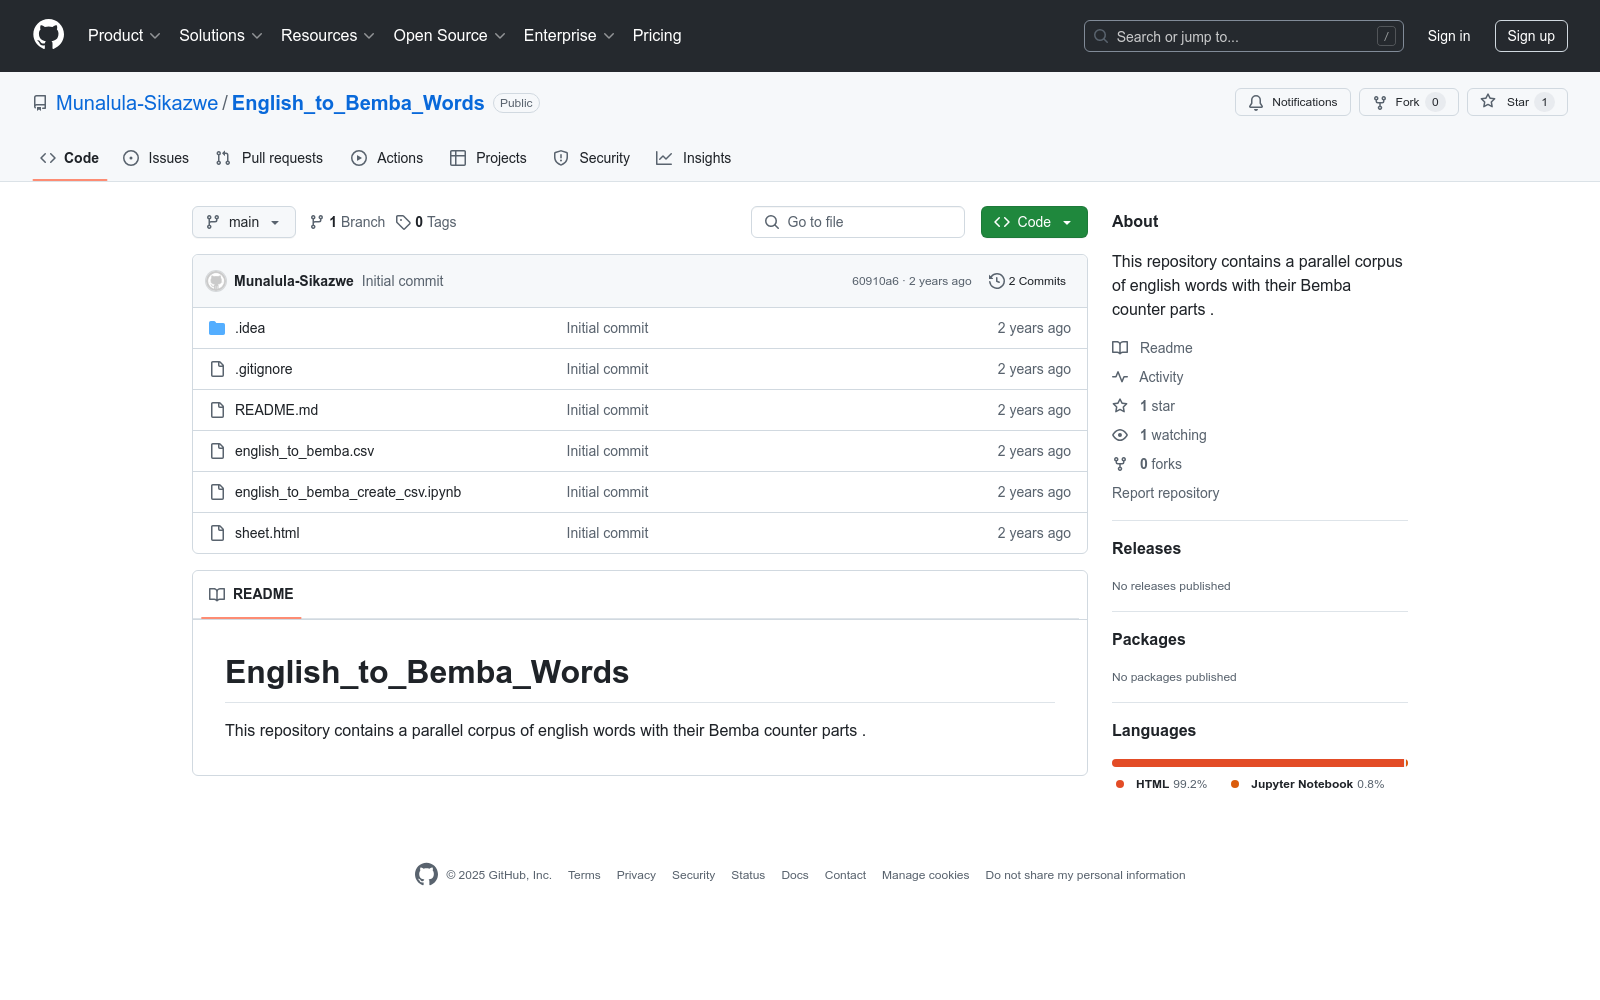
Task: Click the file icon next to english_to_bemba_create_csv.ipynb
Action: 217,492
